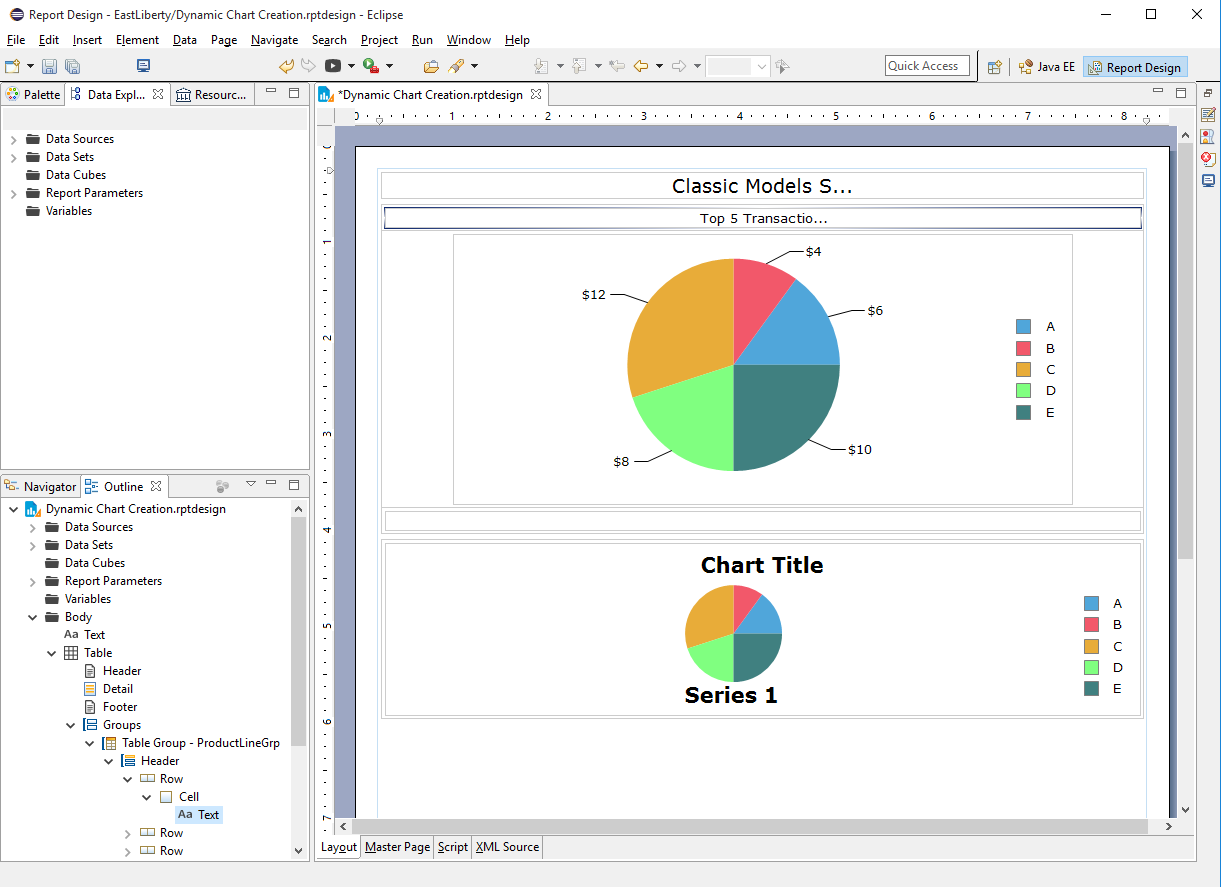Select the Detail row in Outline tree

pos(117,689)
